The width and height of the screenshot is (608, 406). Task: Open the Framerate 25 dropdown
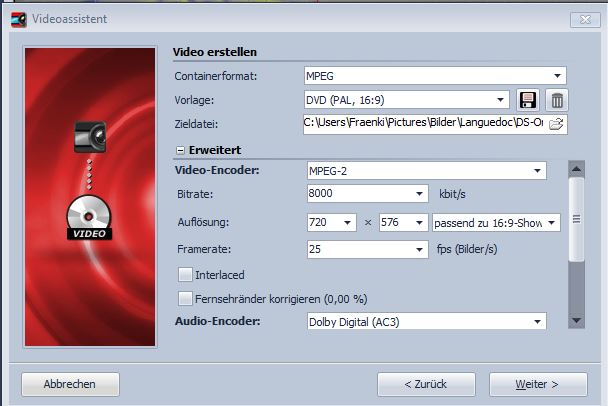[418, 250]
